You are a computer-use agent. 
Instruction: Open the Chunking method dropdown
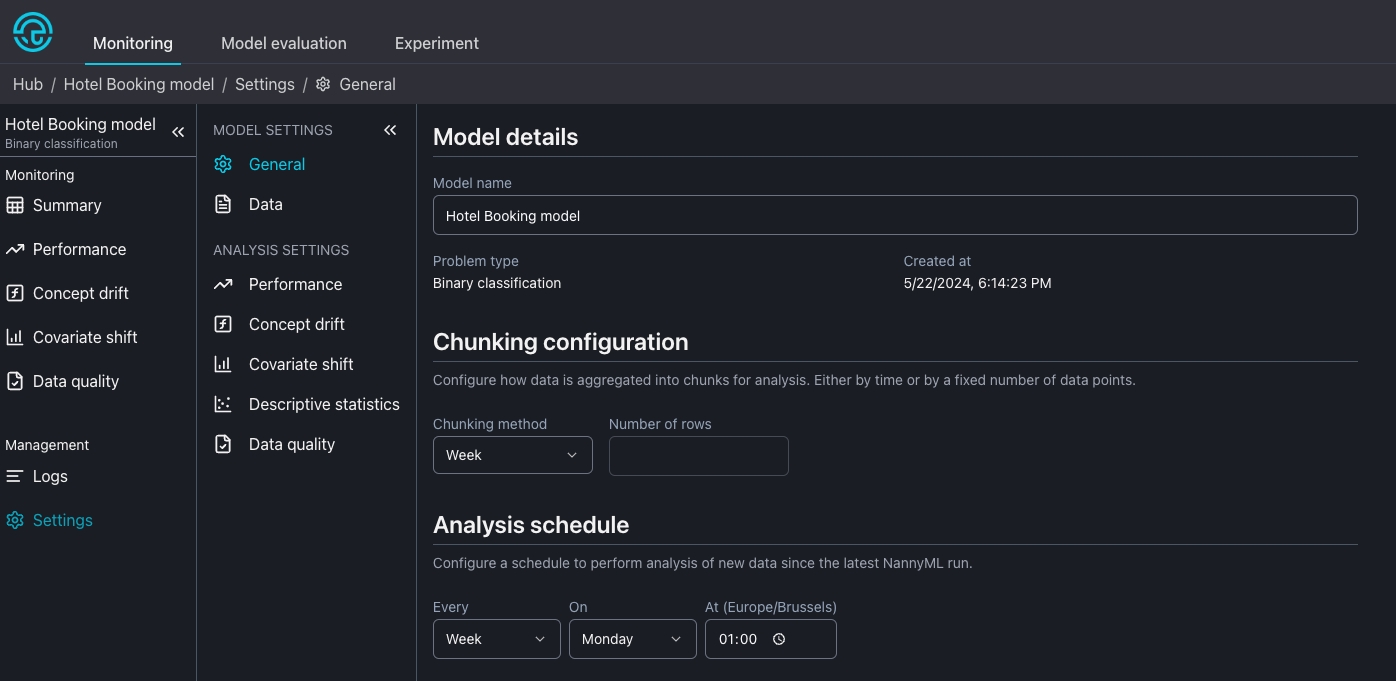[x=512, y=455]
